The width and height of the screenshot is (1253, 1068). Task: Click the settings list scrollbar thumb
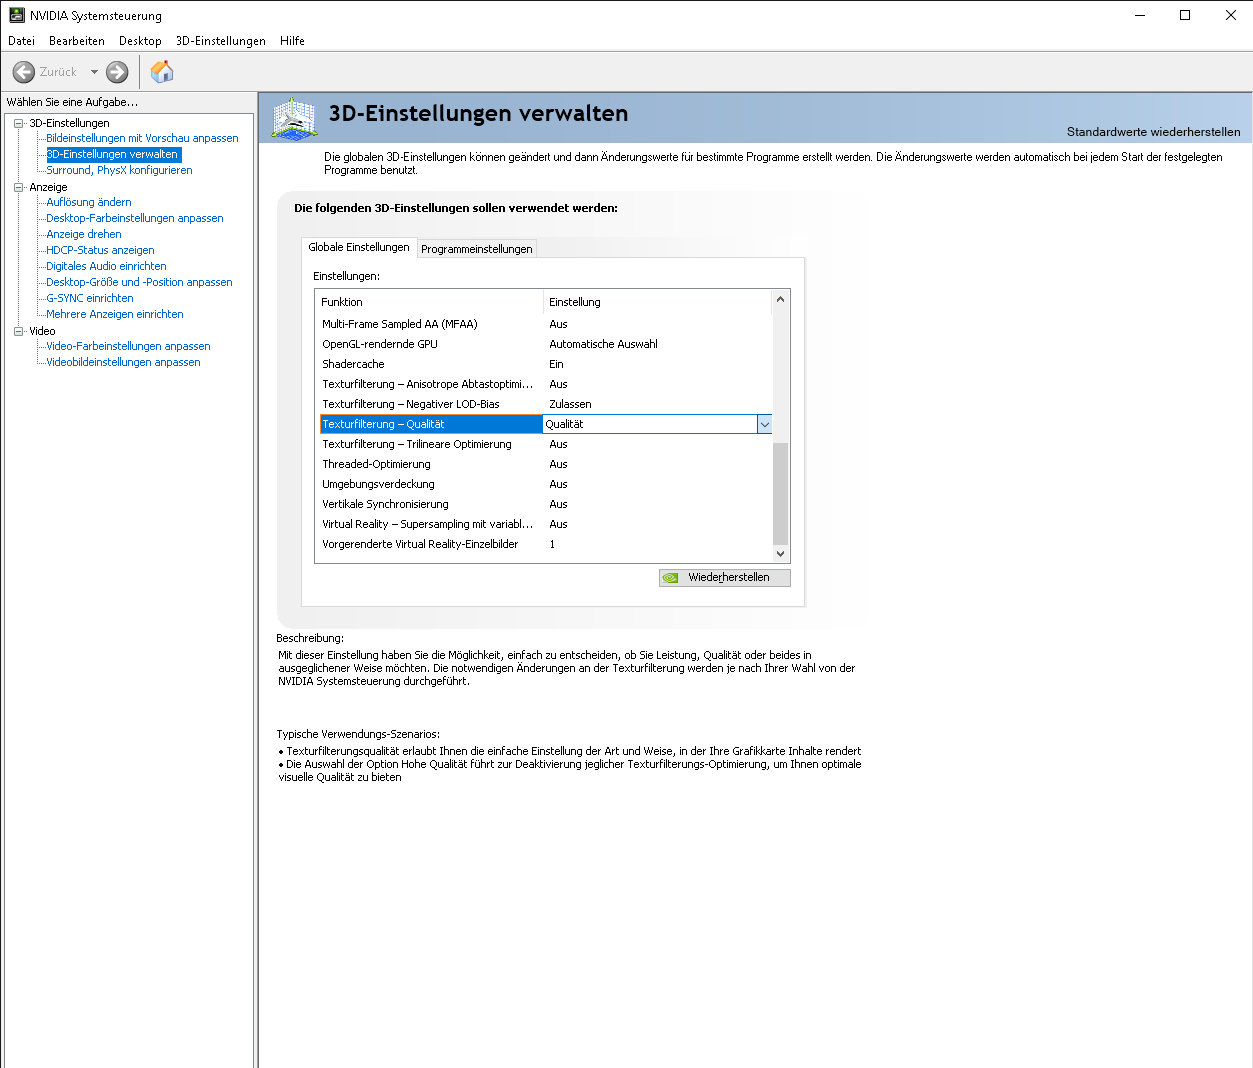[x=781, y=494]
